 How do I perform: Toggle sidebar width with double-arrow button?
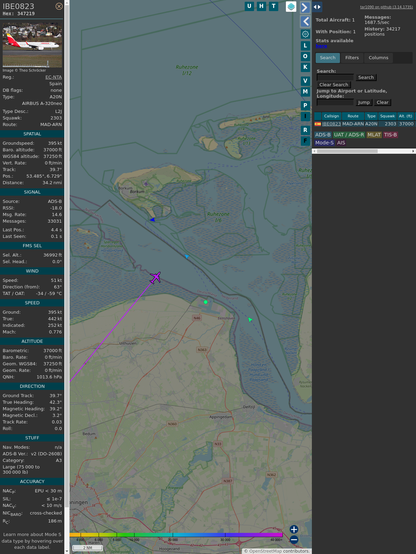click(x=317, y=7)
